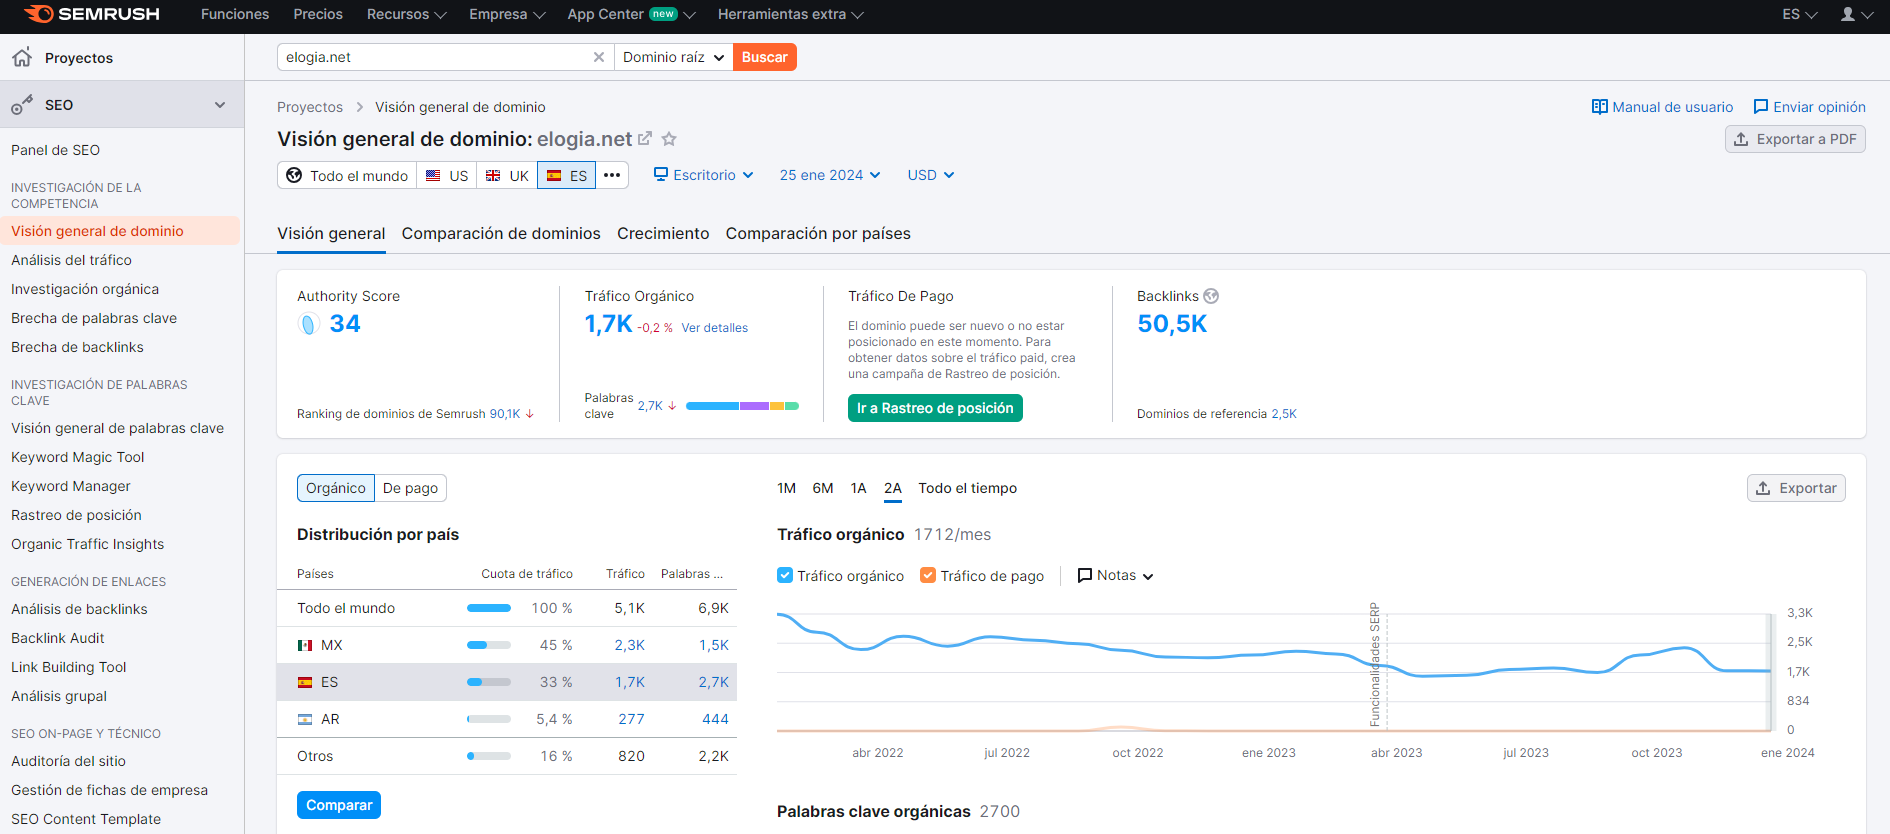Screen dimensions: 1890x834
Task: Open the 25 ene 2024 date dropdown
Action: [x=830, y=175]
